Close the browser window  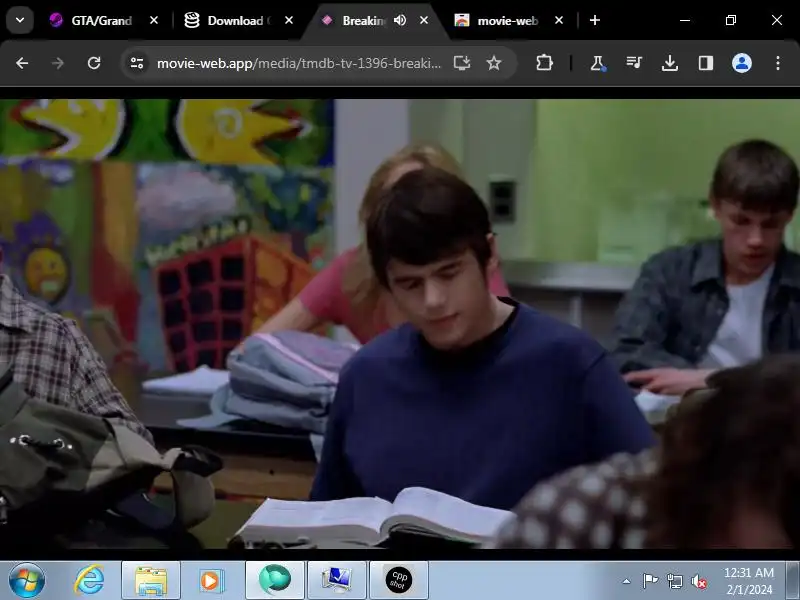coord(777,20)
